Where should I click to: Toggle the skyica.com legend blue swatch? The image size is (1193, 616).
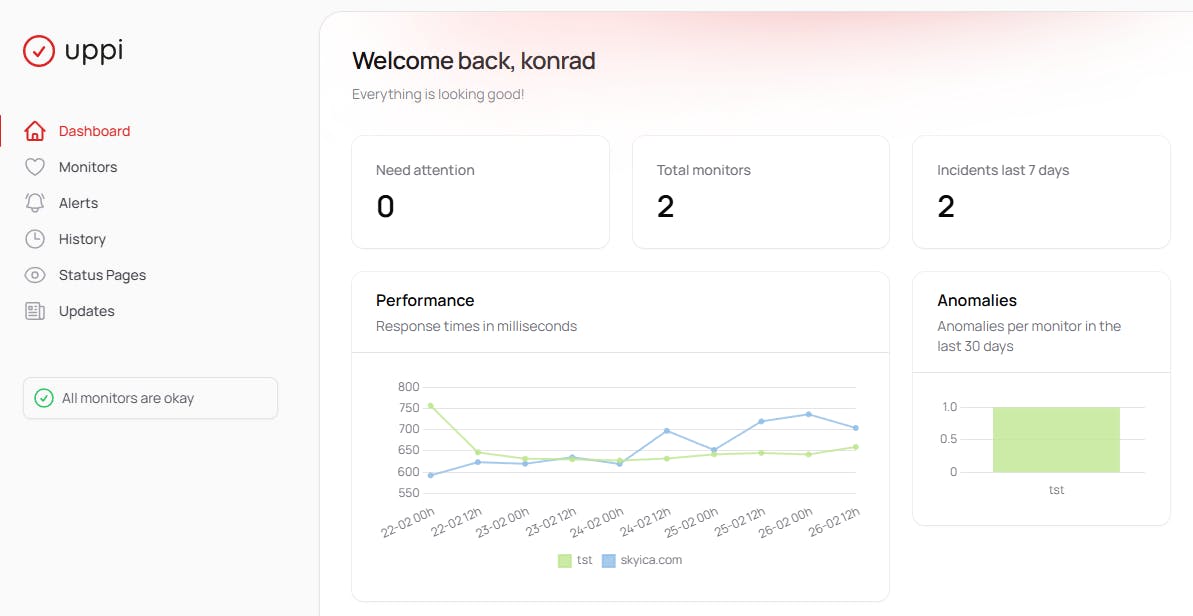click(x=609, y=560)
